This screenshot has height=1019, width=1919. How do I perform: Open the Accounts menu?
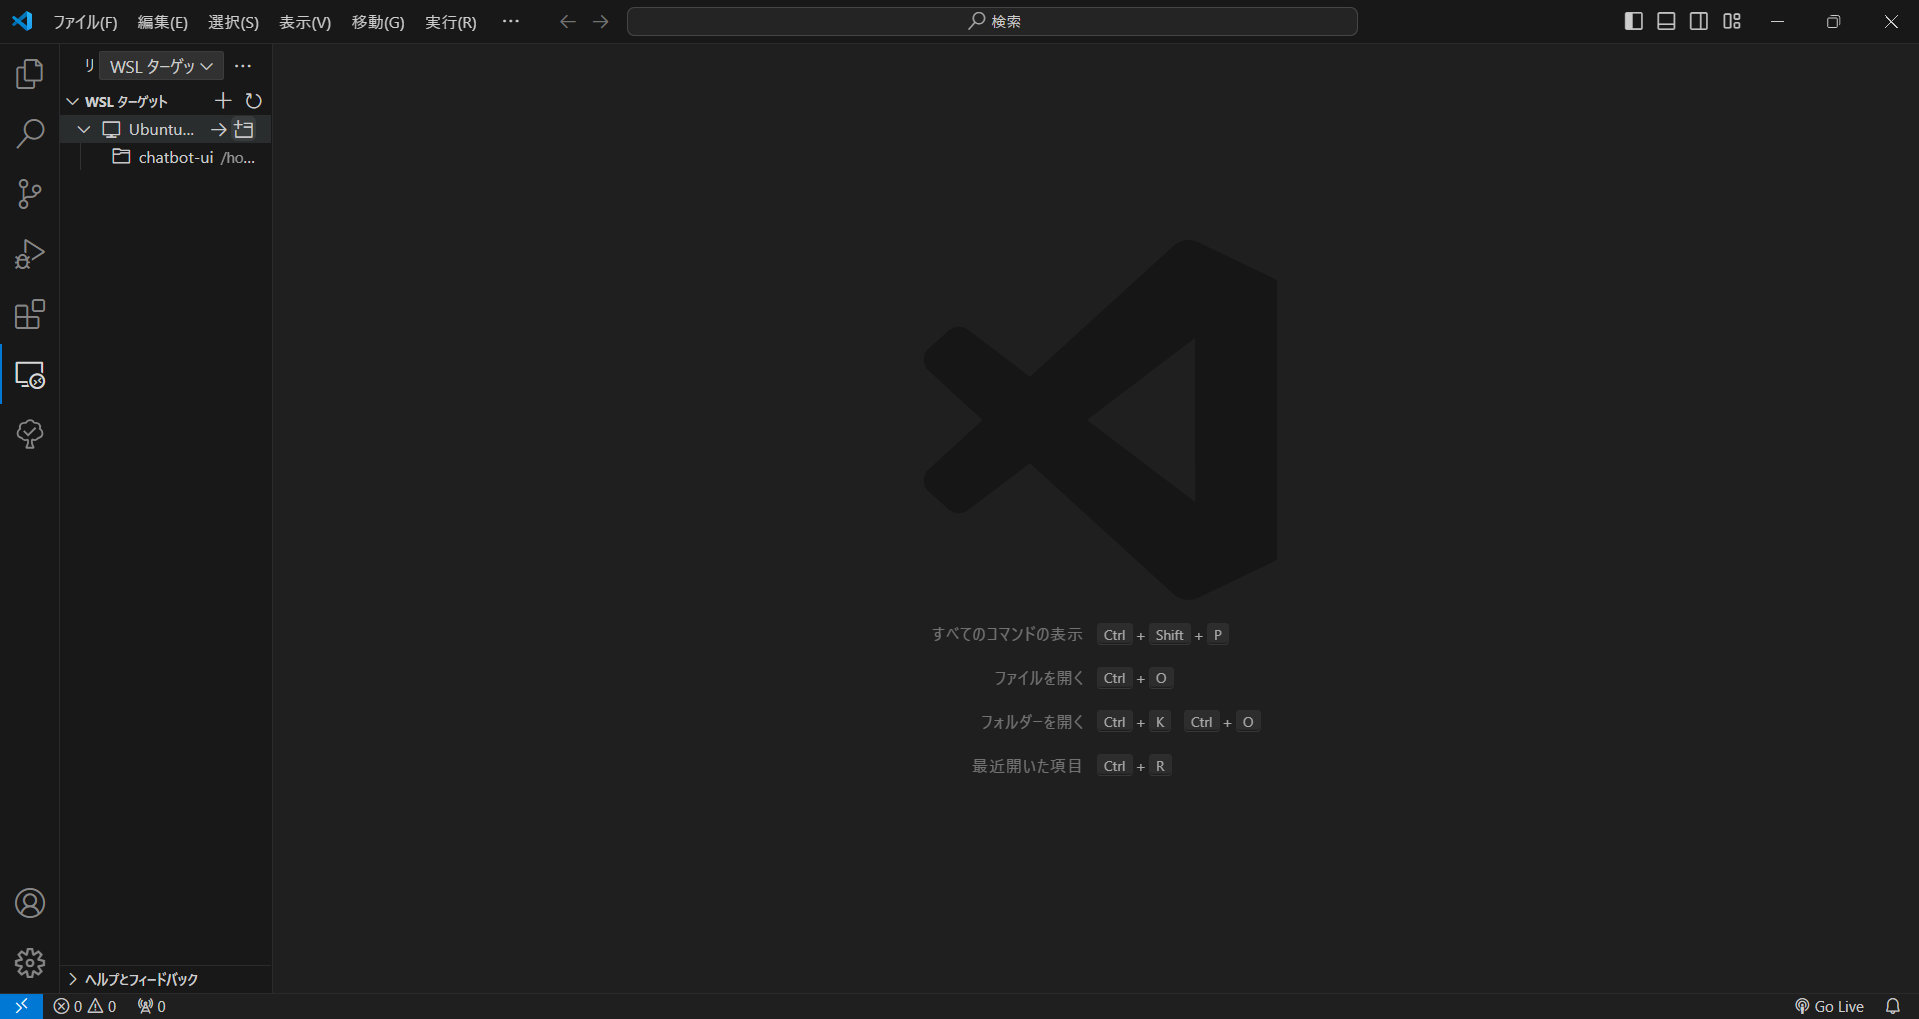click(x=30, y=903)
